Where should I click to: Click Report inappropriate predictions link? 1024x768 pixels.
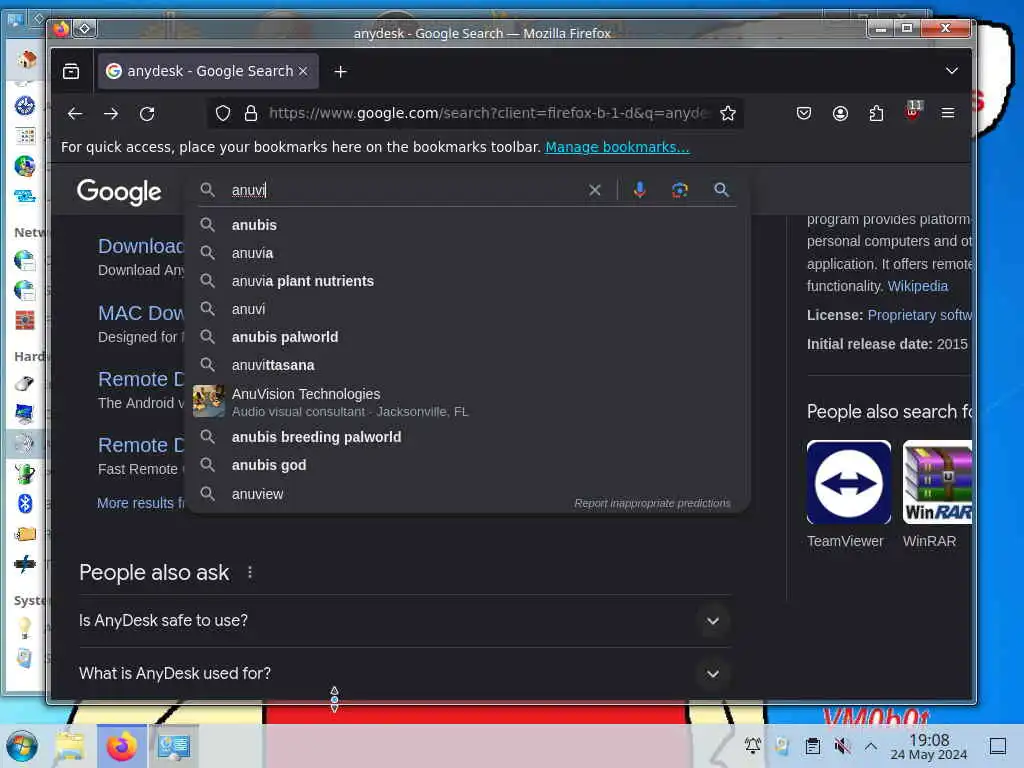pyautogui.click(x=652, y=504)
